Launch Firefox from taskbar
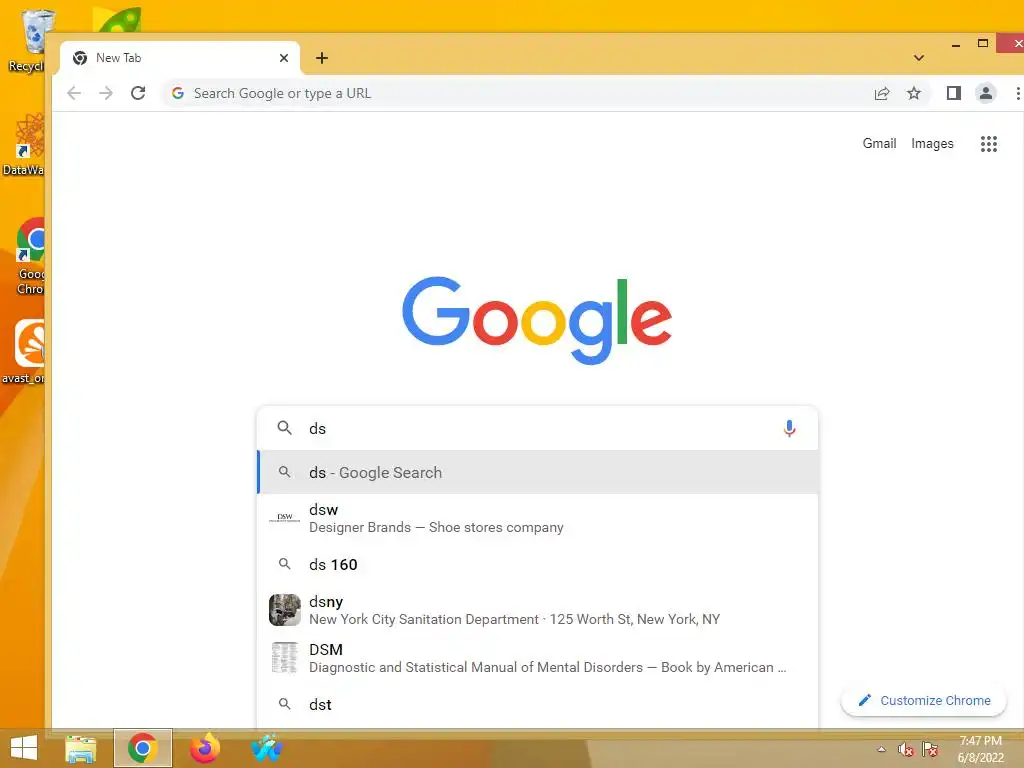1024x768 pixels. click(204, 748)
